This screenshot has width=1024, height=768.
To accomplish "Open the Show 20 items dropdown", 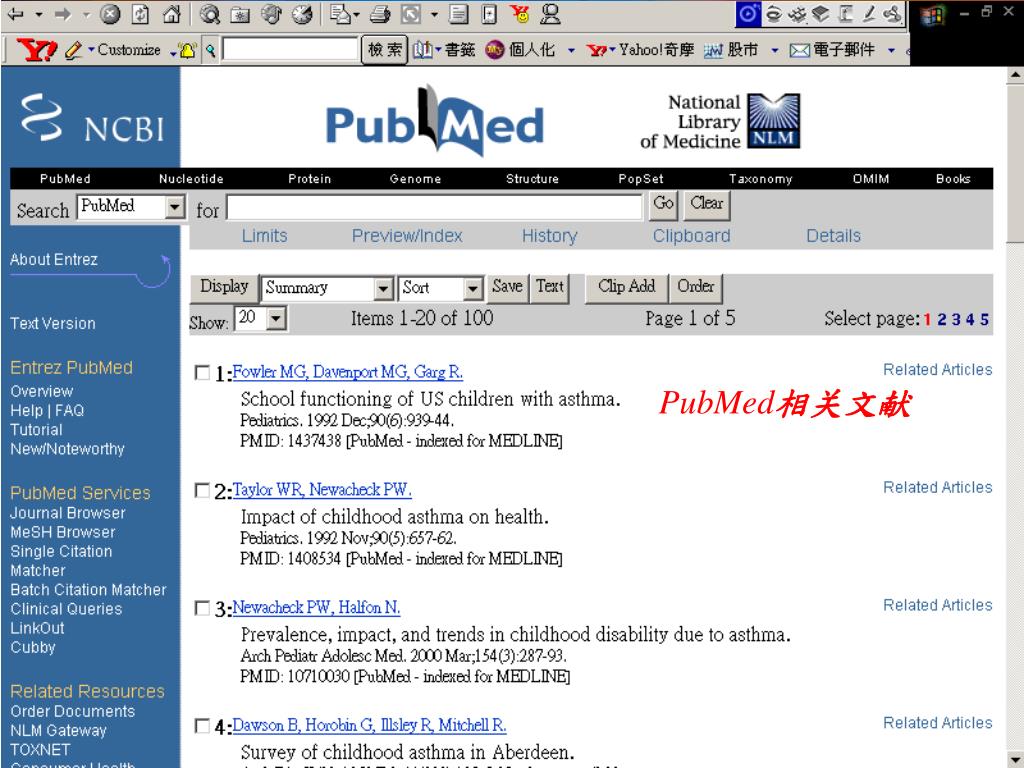I will click(277, 319).
